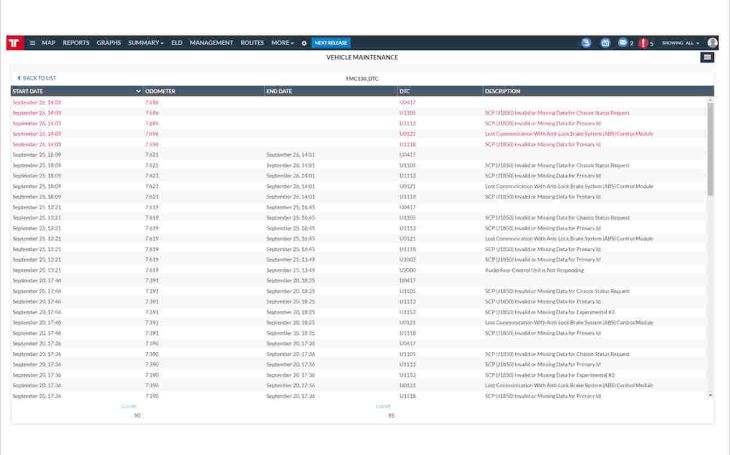This screenshot has height=455, width=730.
Task: Click the red T application logo
Action: tap(13, 43)
